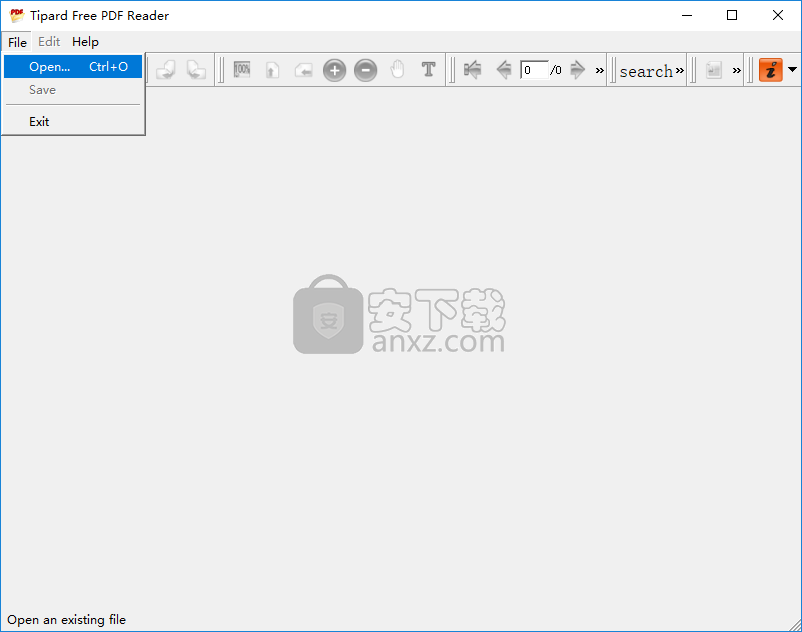Jump to the first page

click(x=473, y=70)
